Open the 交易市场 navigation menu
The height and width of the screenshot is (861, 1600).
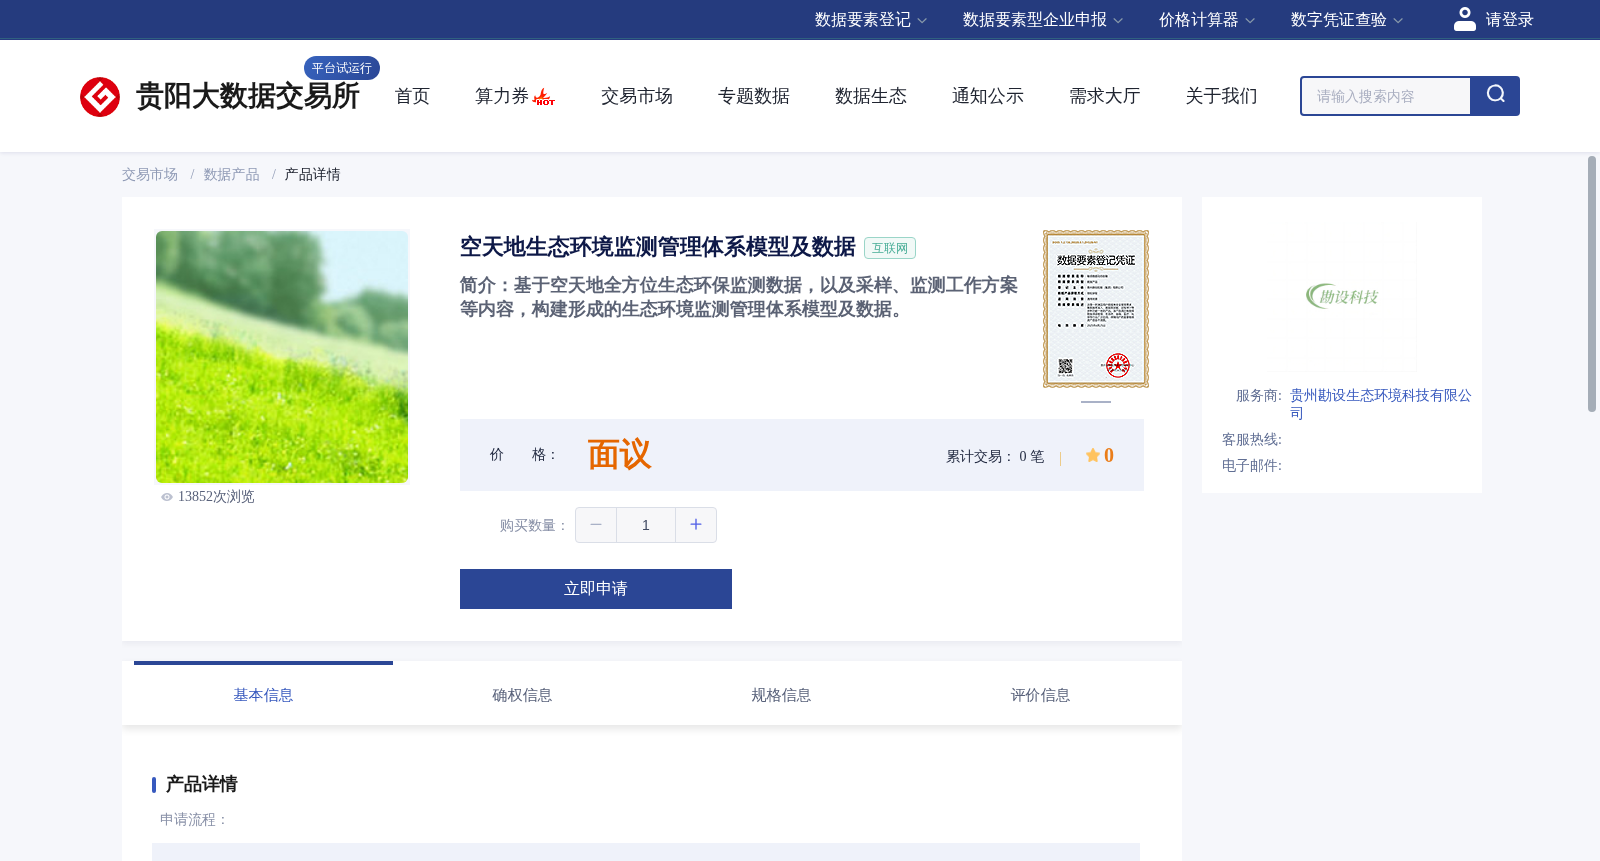tap(637, 96)
